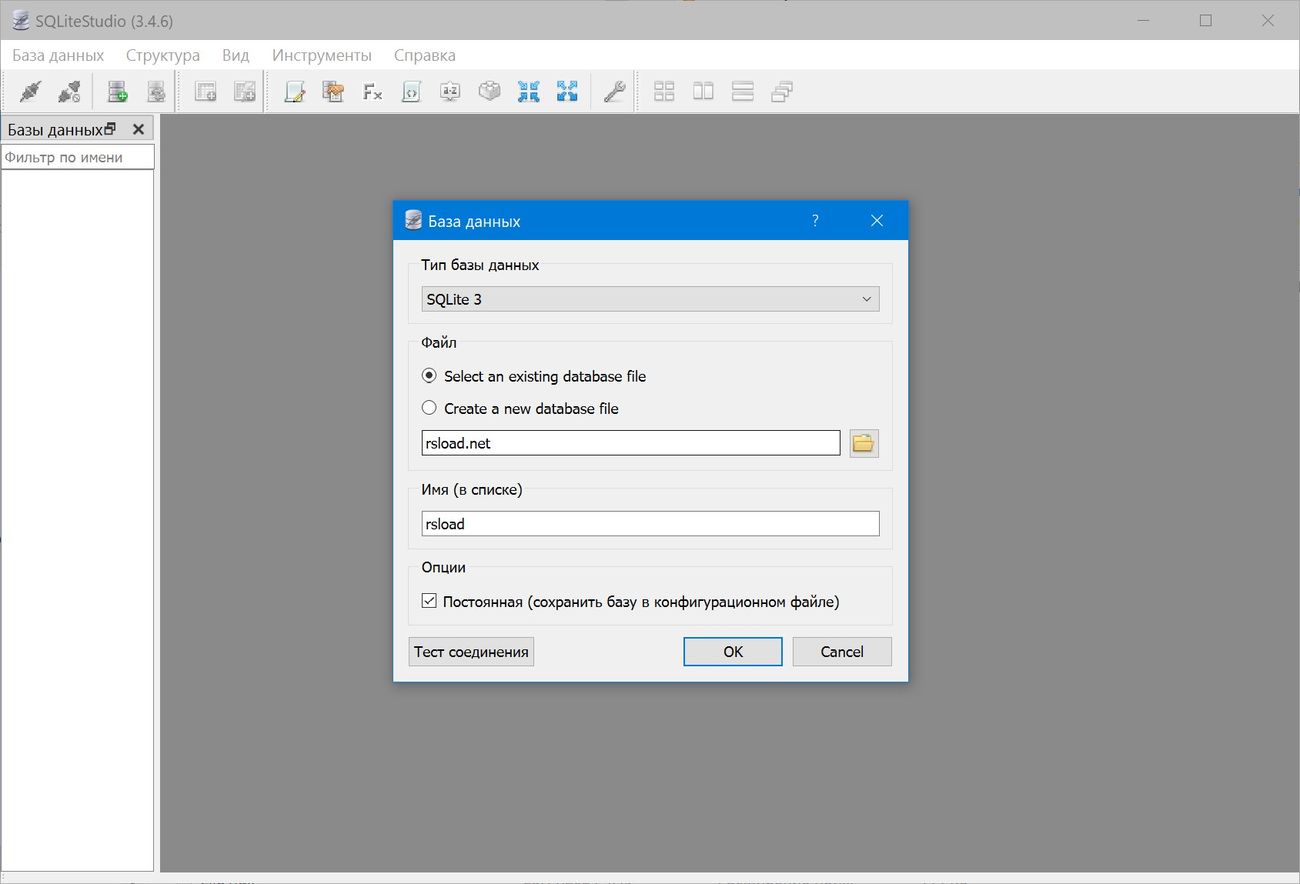Open the Инструменты menu

[x=321, y=55]
